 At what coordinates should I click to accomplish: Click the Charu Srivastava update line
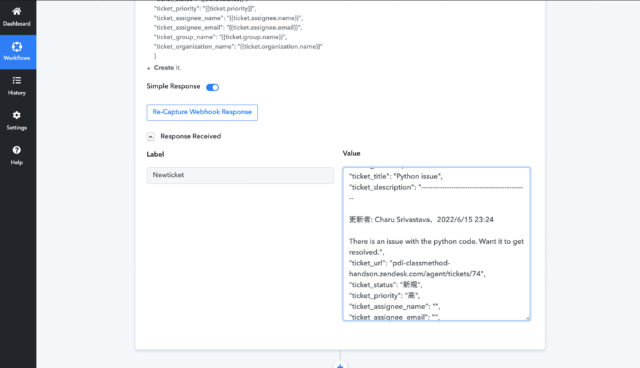pos(421,219)
